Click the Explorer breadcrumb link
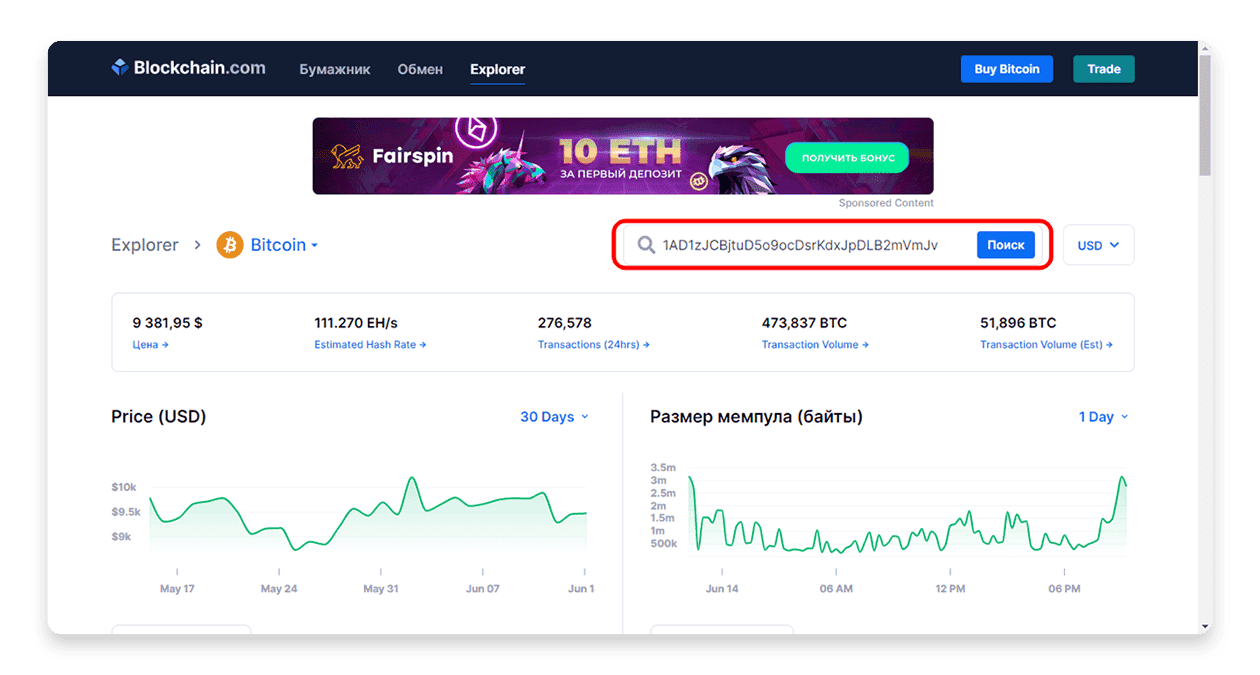 coord(145,245)
